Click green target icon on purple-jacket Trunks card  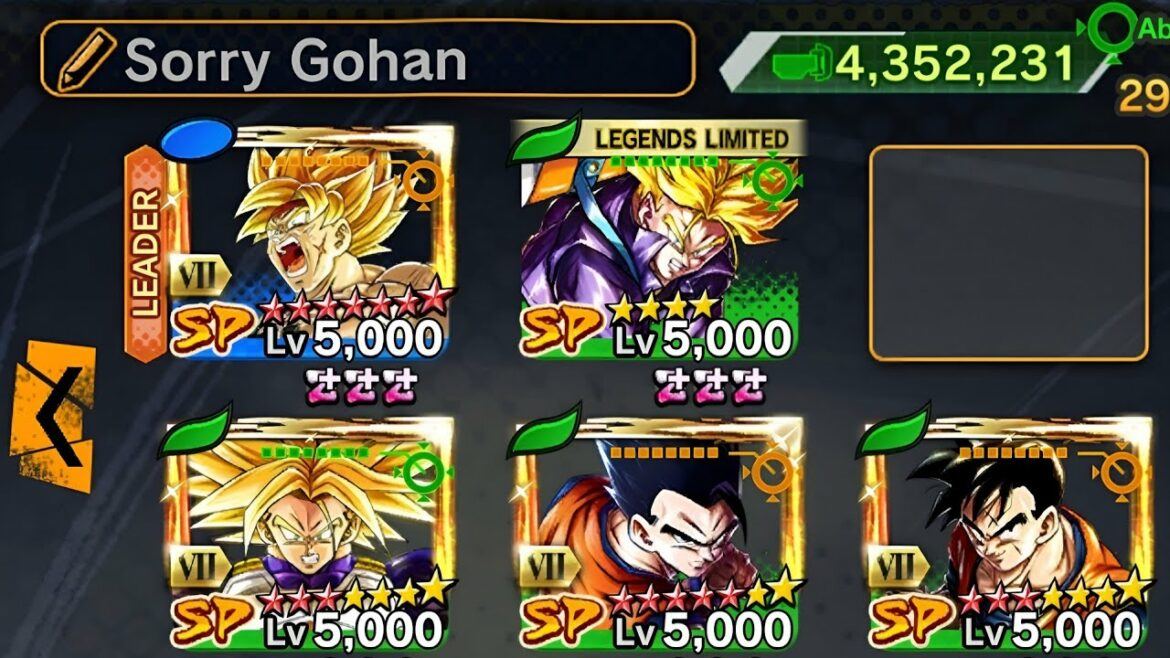772,180
